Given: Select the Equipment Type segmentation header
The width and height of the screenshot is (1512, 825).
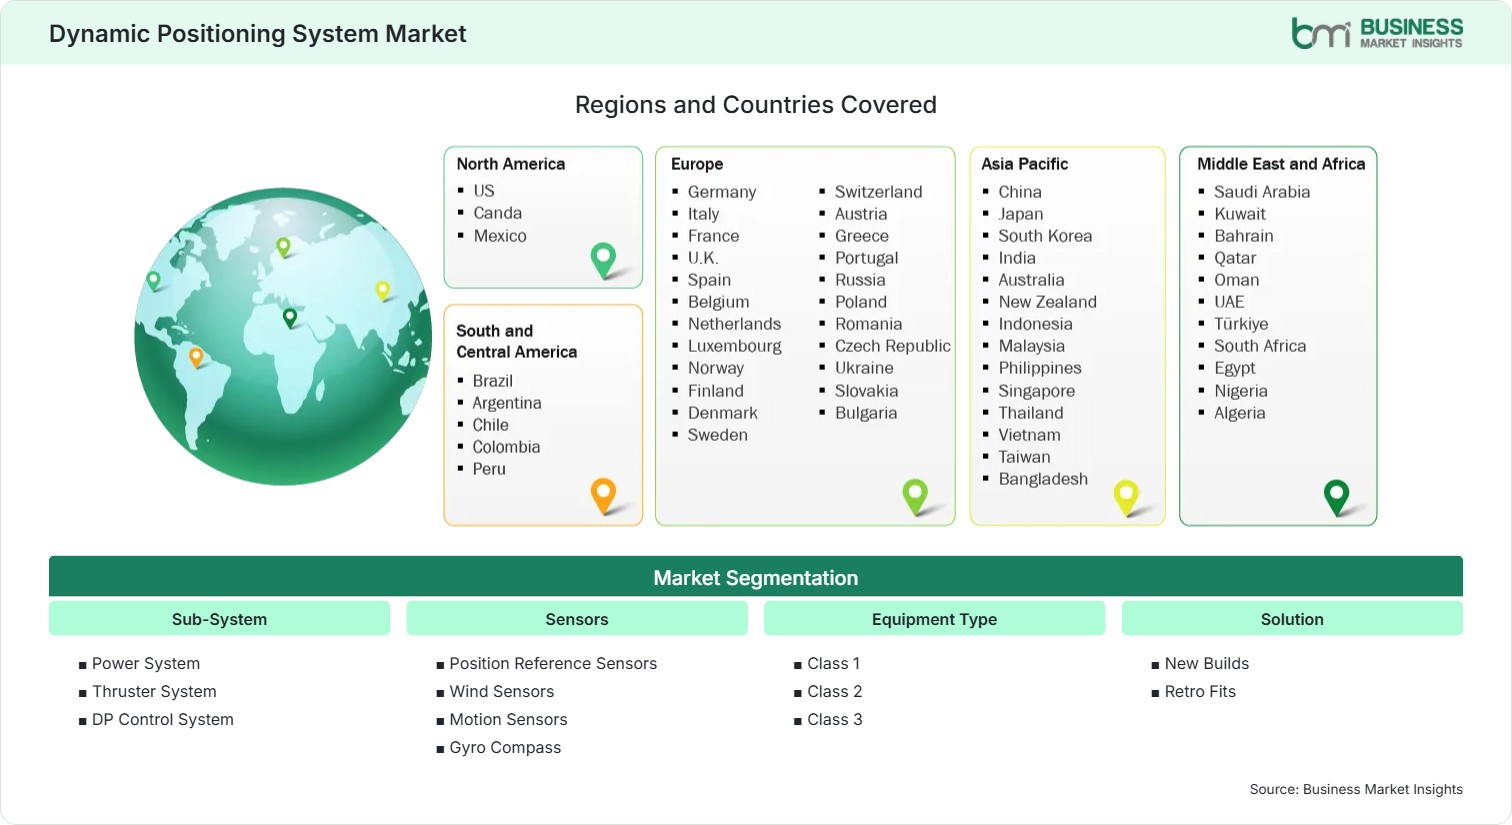Looking at the screenshot, I should point(934,619).
